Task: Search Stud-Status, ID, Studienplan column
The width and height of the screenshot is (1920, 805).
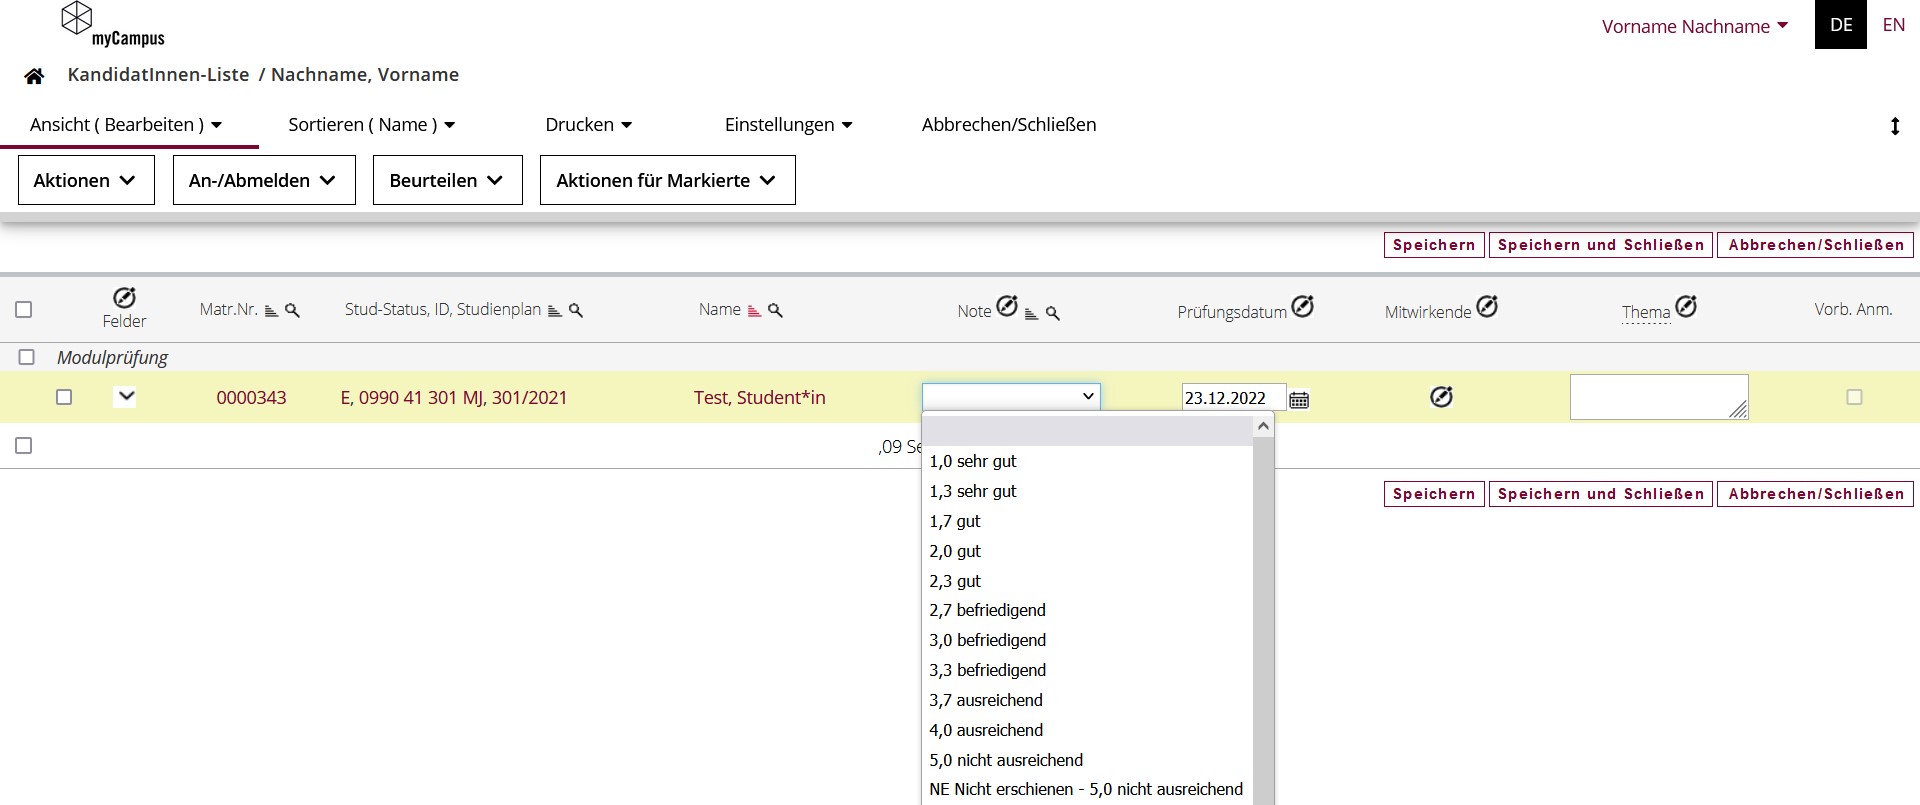Action: point(575,311)
